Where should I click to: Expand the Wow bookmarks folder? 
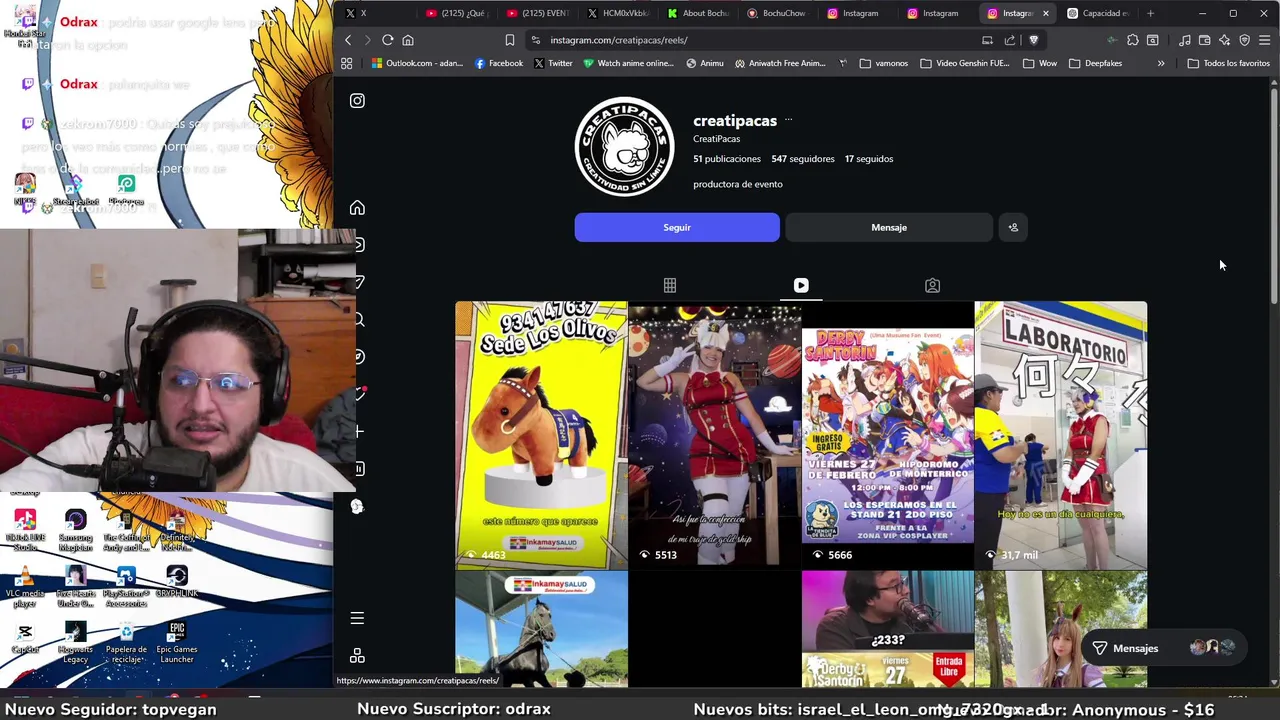click(x=1040, y=63)
